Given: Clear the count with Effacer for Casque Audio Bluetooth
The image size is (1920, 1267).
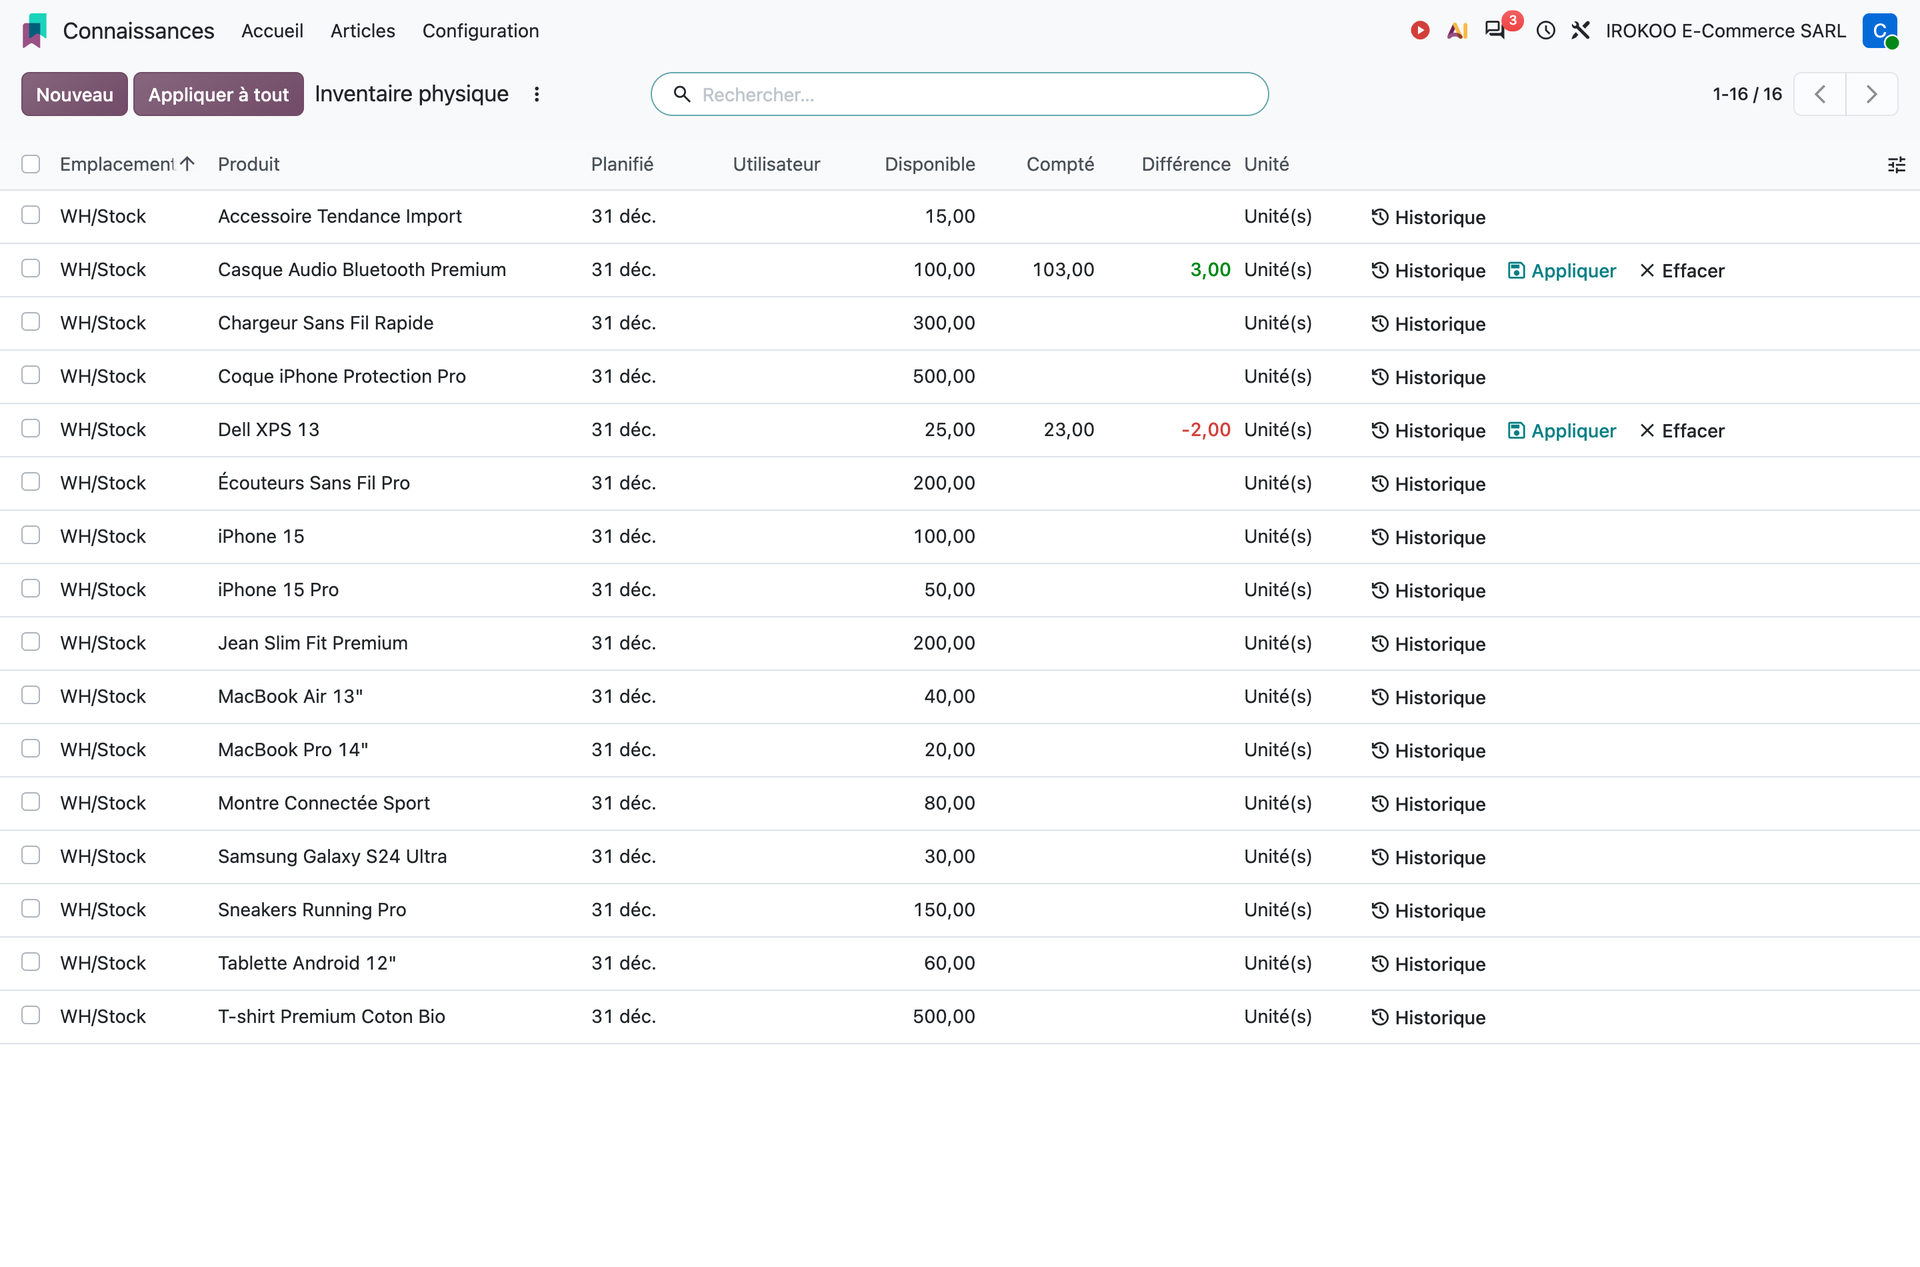Looking at the screenshot, I should pos(1682,271).
